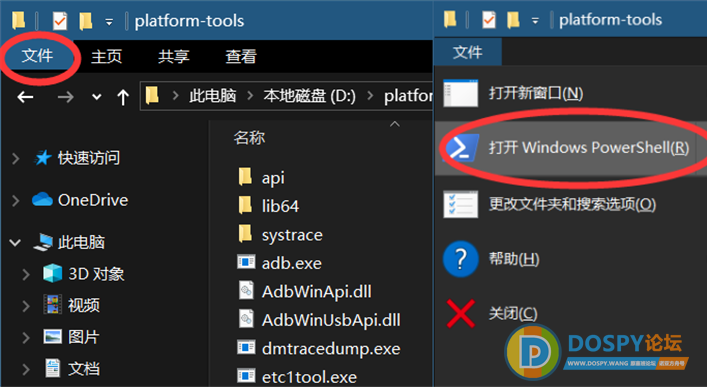Screen dimensions: 707x387
Task: Click new folder icon in right window title bar
Action: pyautogui.click(x=513, y=20)
